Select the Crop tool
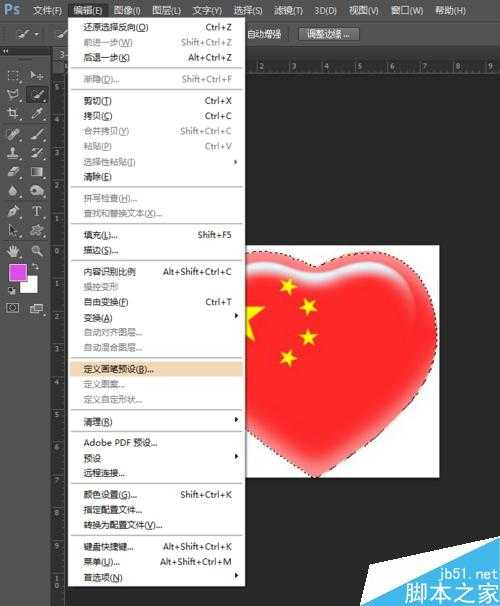500x606 pixels. (14, 113)
